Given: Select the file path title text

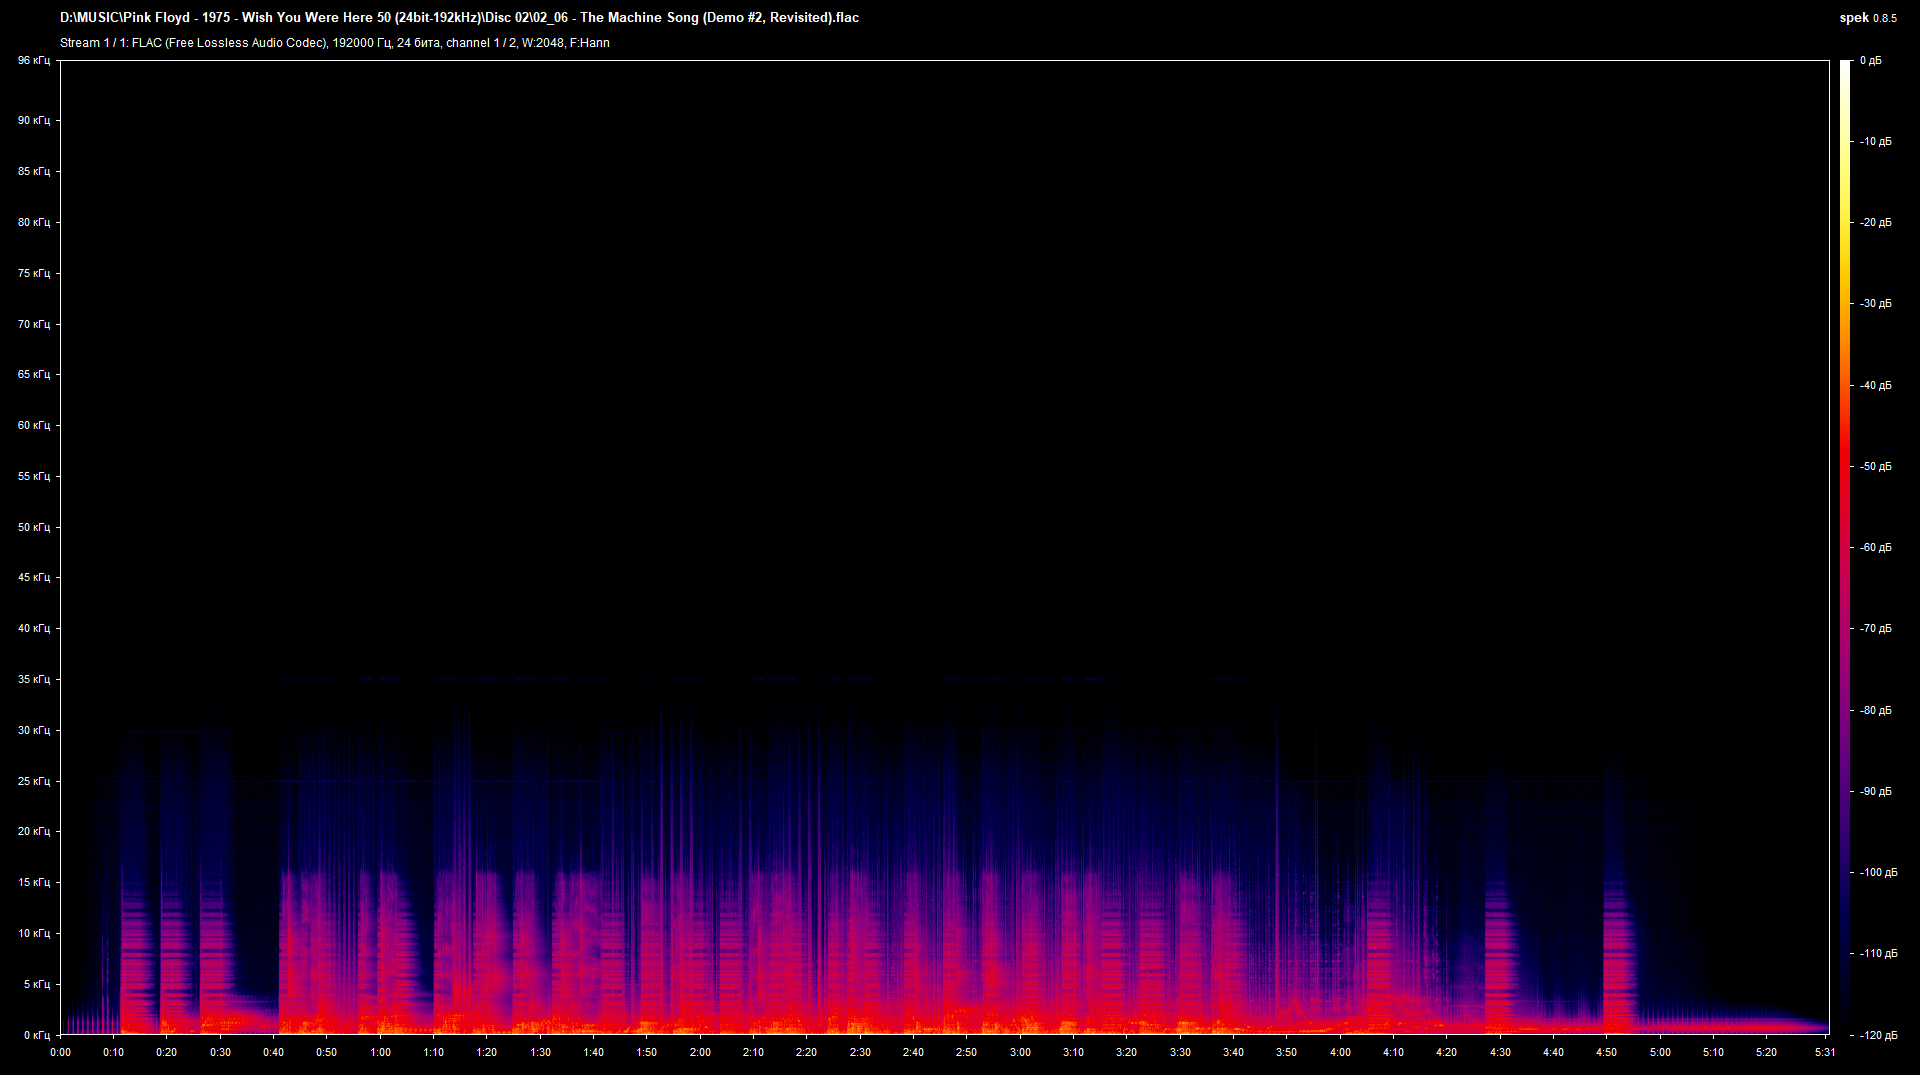Looking at the screenshot, I should pos(459,17).
